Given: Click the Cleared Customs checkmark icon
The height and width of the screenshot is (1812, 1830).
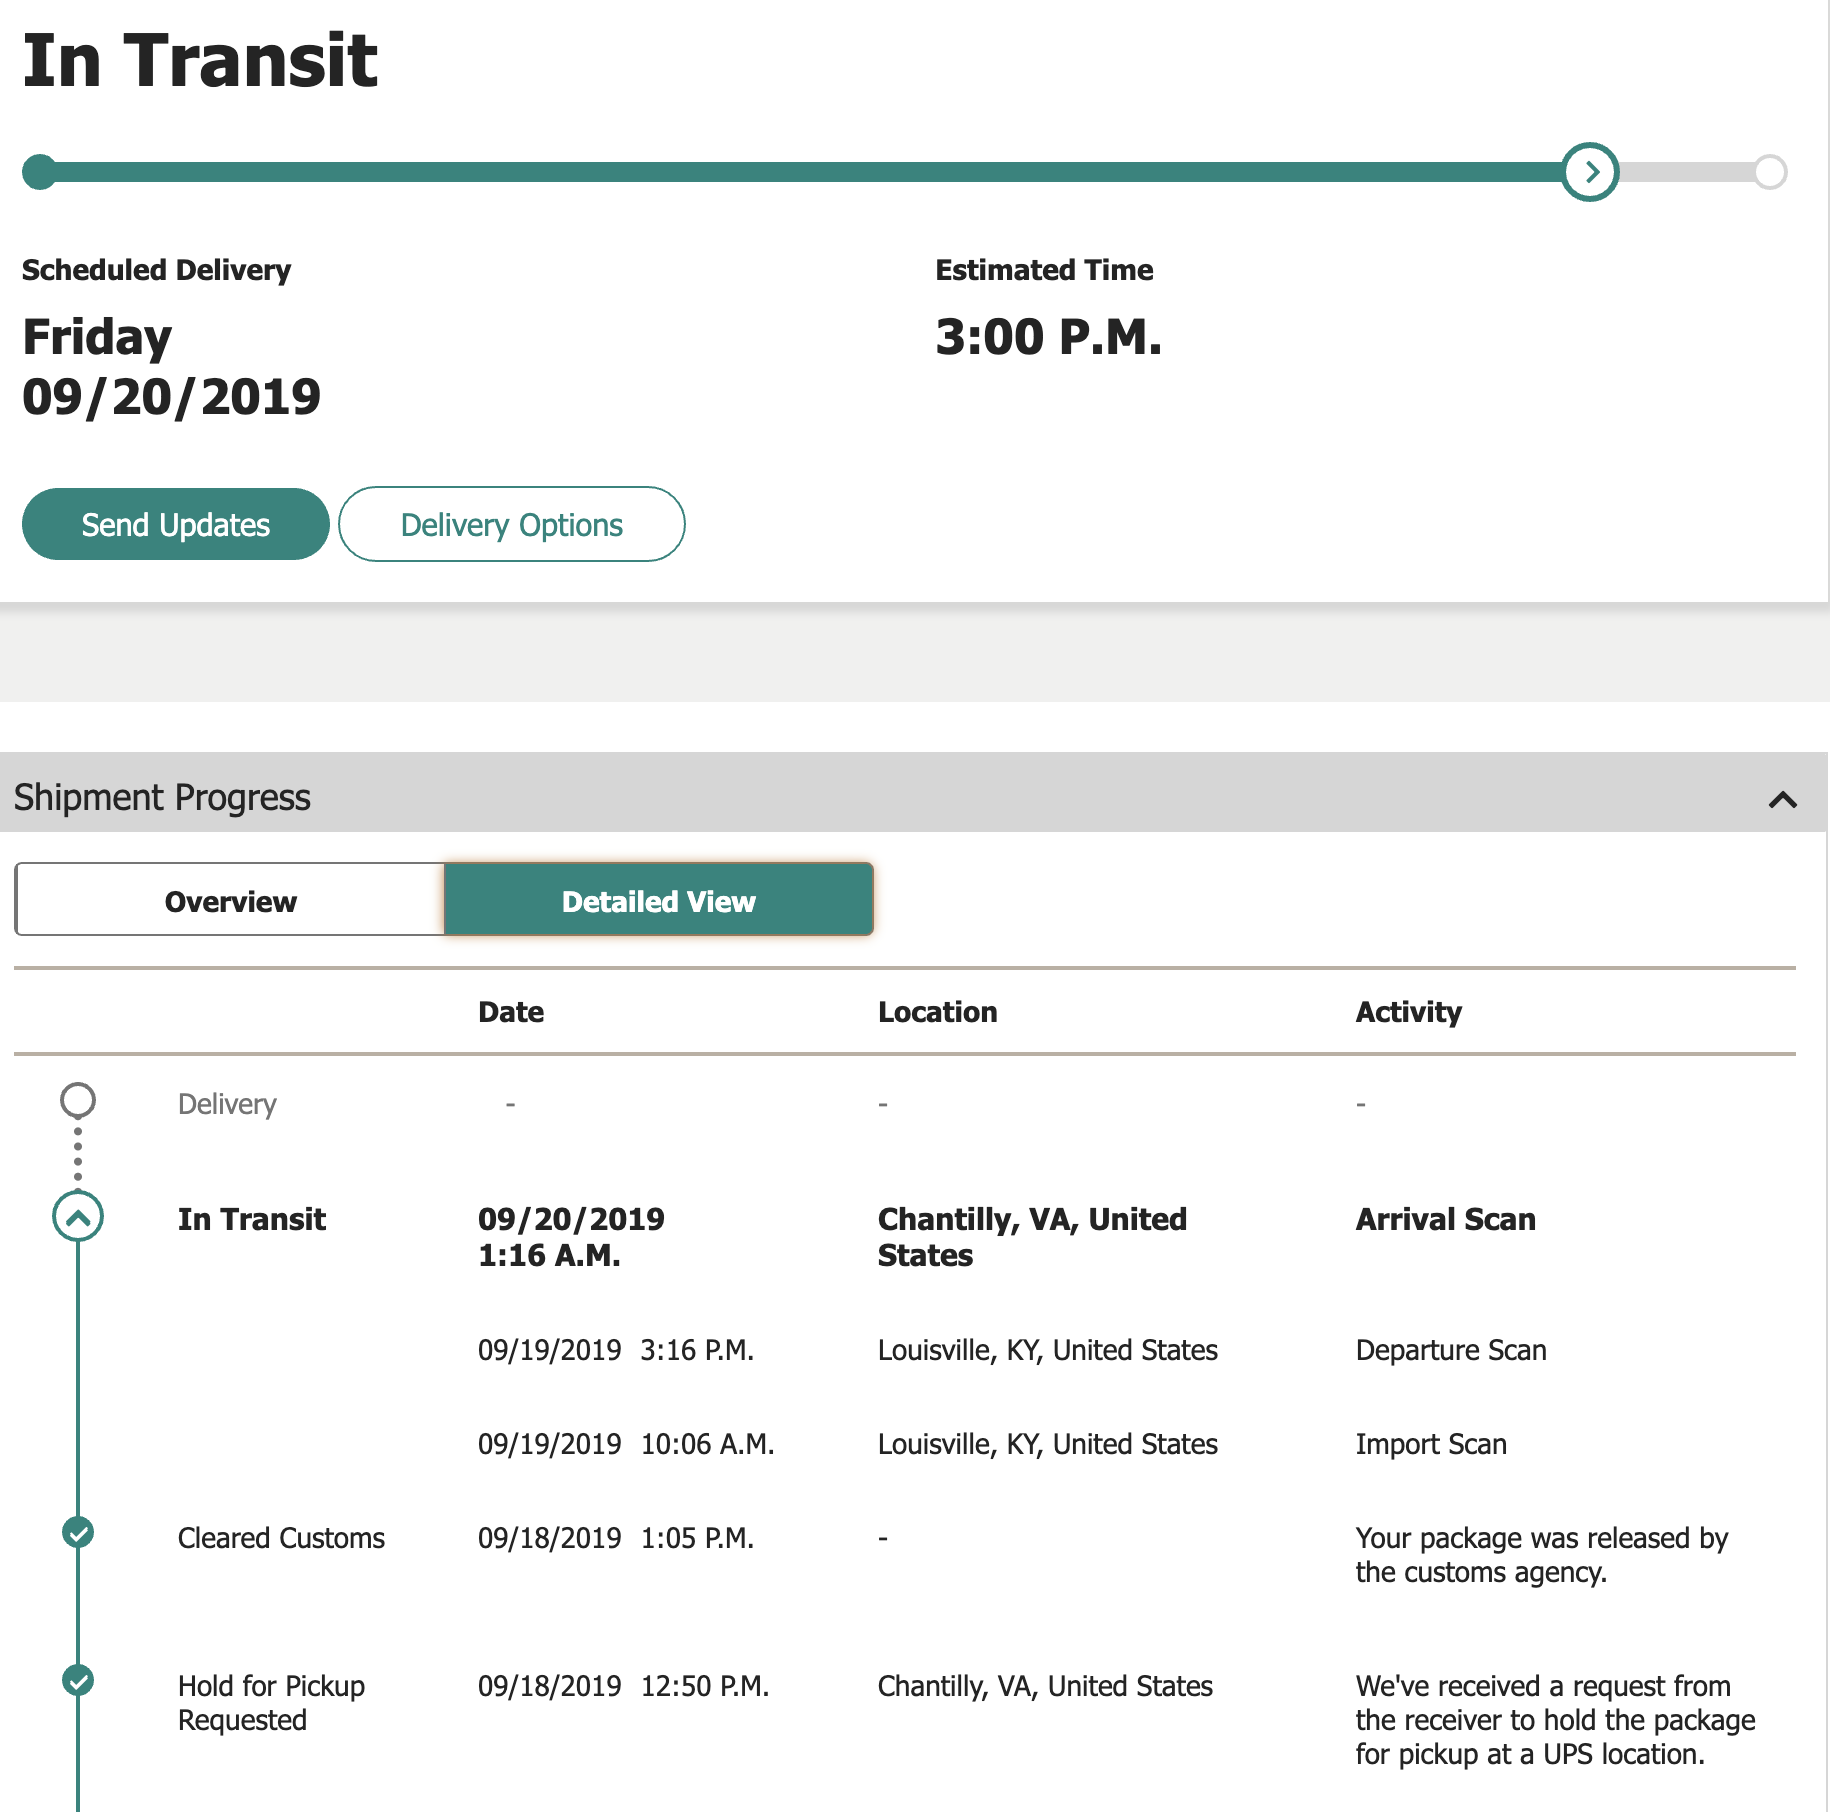Looking at the screenshot, I should coord(78,1532).
